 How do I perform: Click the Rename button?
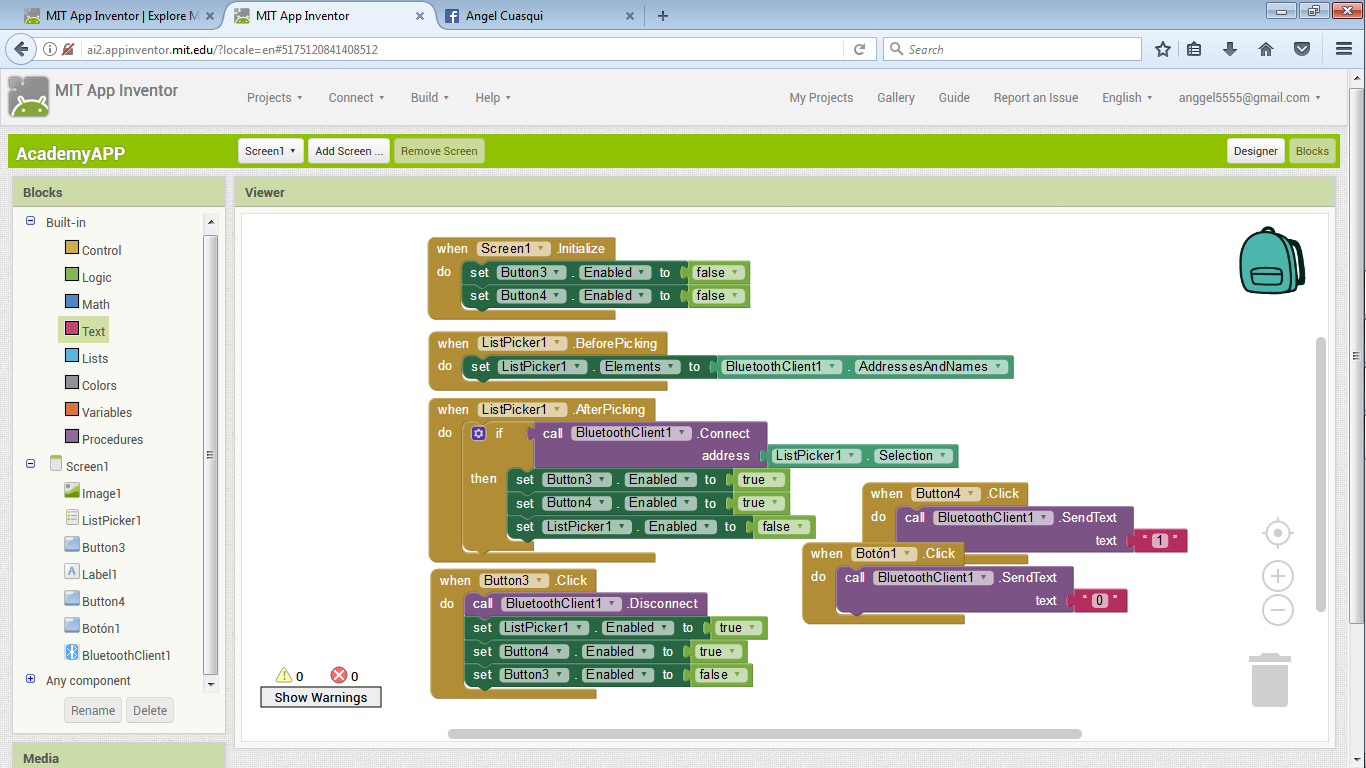(93, 710)
